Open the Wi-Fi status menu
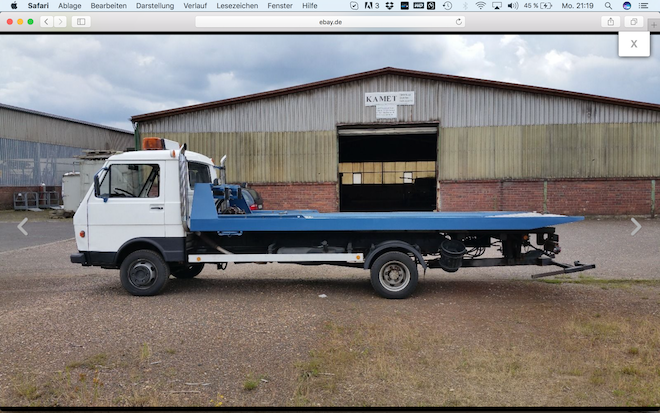This screenshot has width=660, height=413. pos(480,5)
